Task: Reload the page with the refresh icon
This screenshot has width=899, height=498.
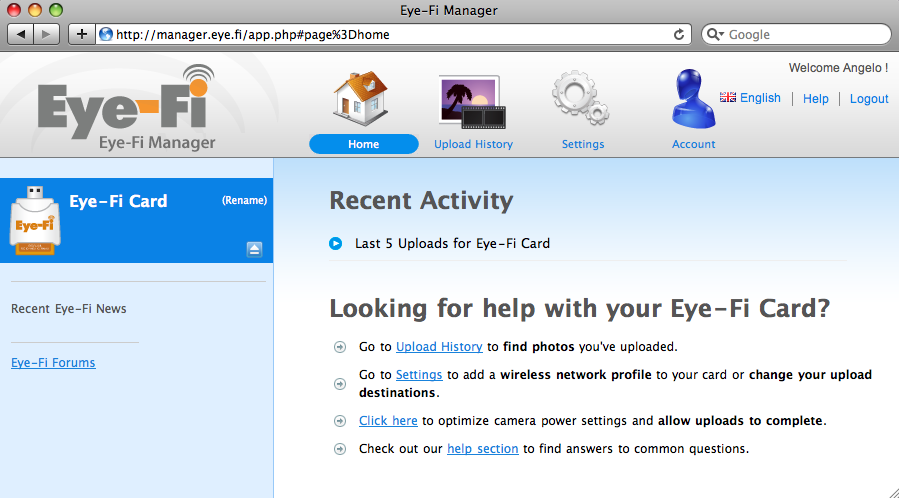Action: 679,34
